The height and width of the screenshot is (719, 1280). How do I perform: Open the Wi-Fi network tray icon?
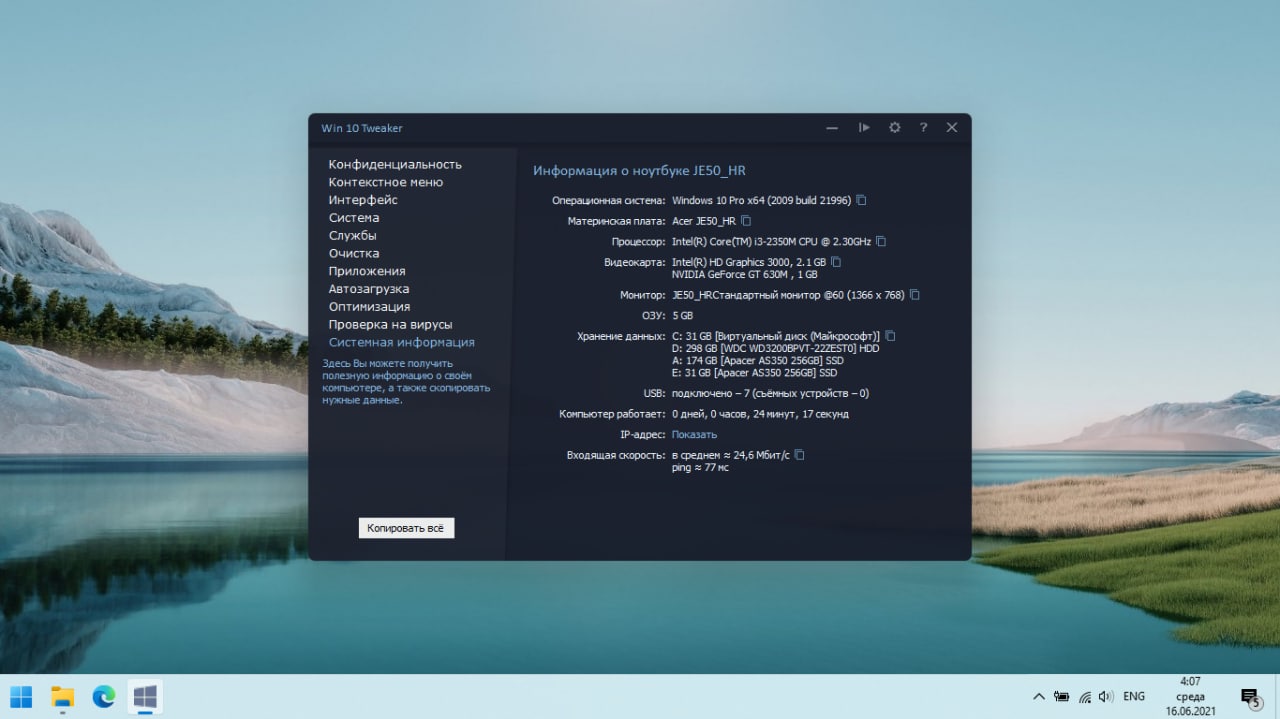[1084, 696]
